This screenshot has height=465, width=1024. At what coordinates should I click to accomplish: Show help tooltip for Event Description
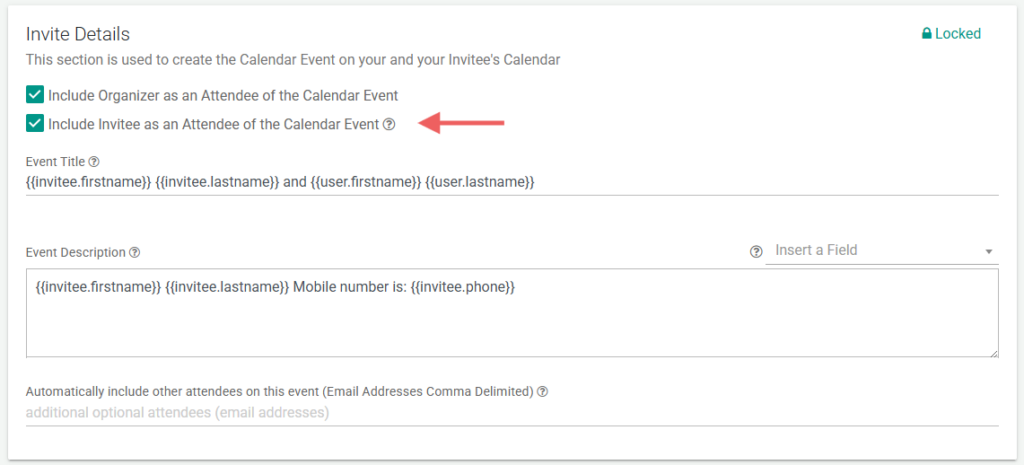(x=134, y=253)
